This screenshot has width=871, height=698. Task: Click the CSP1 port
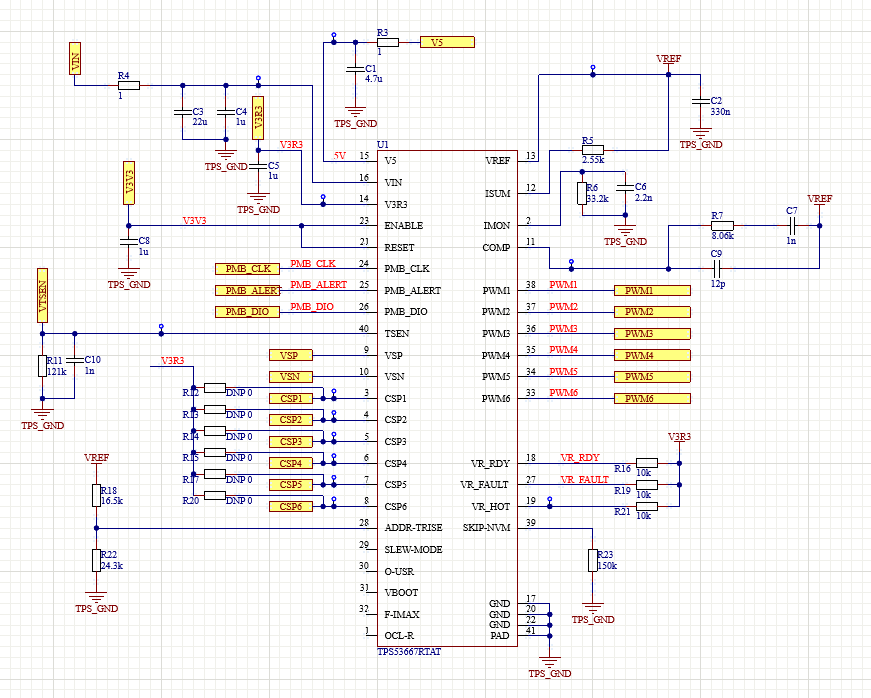click(291, 399)
